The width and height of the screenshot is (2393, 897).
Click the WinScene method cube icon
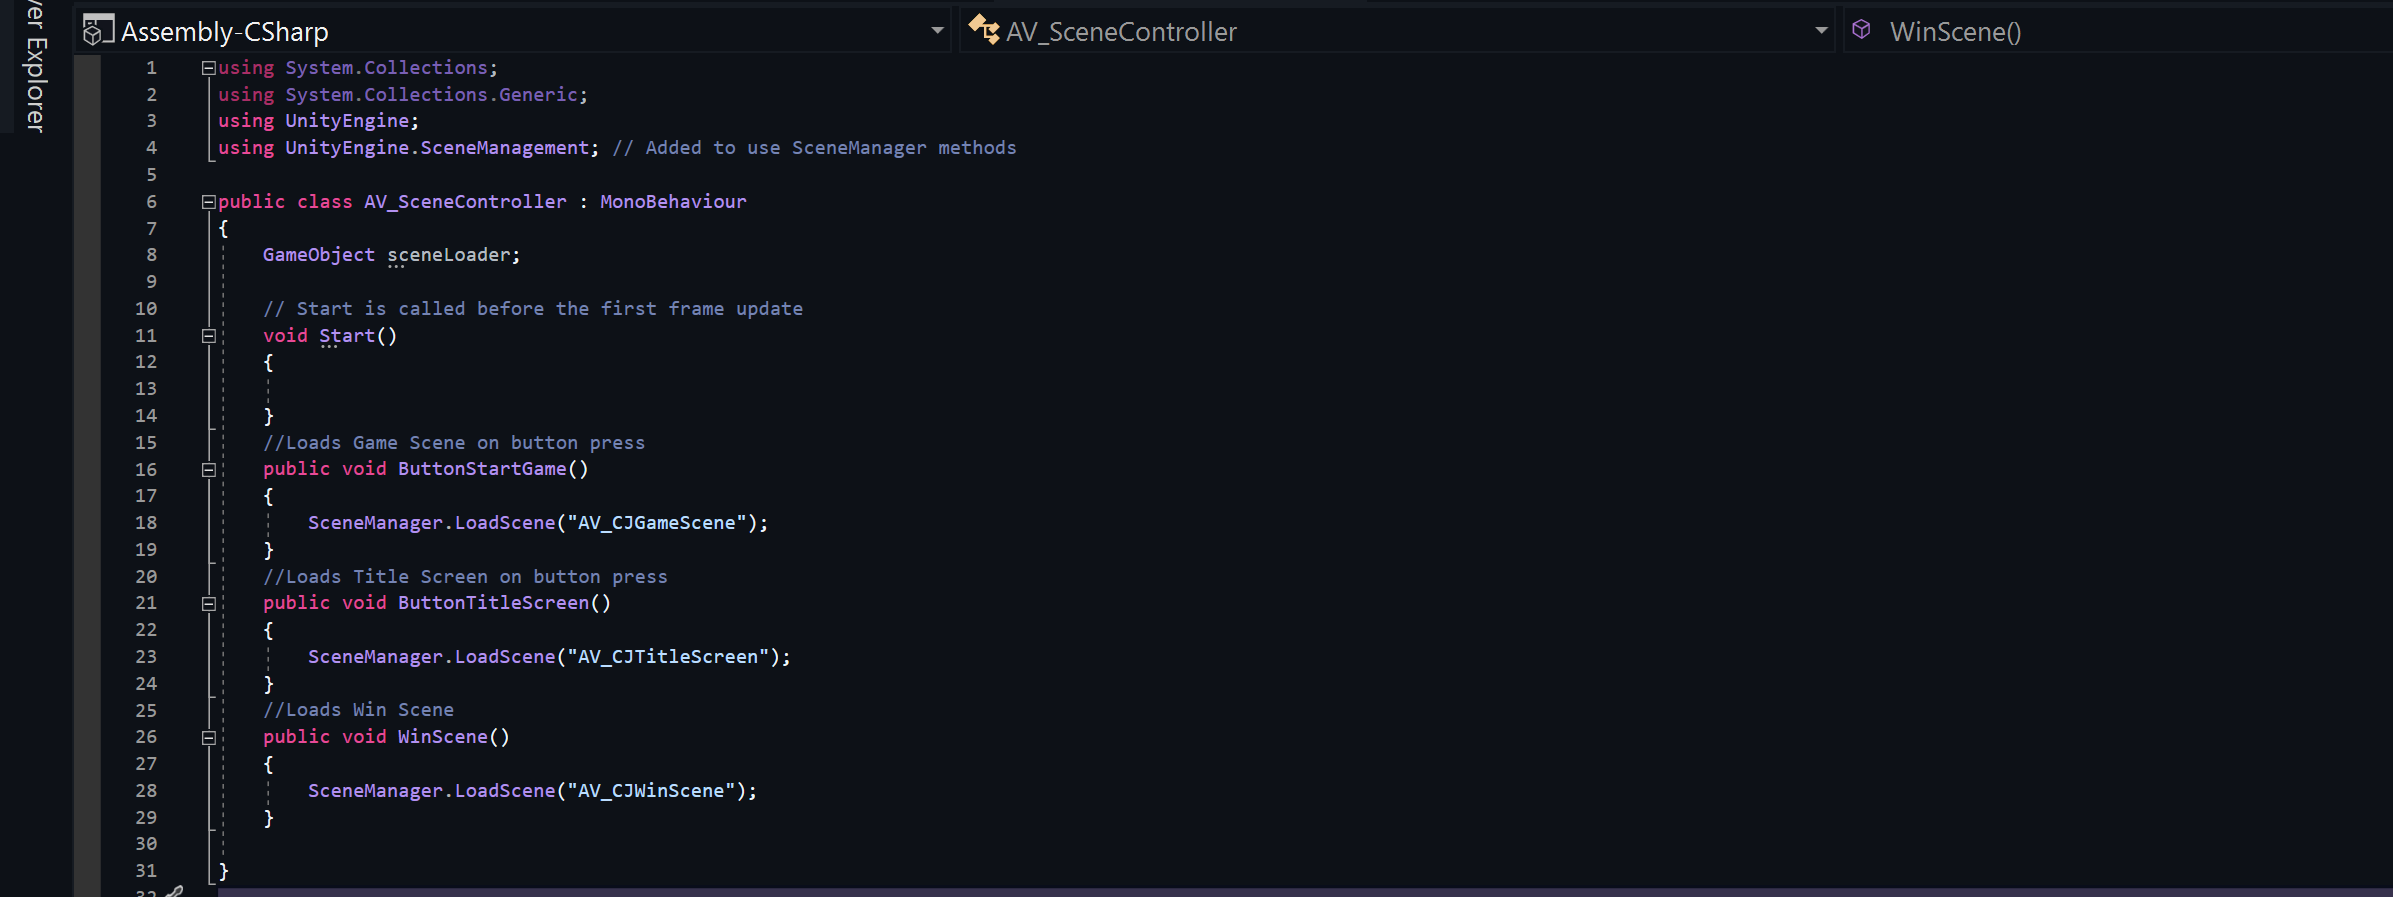coord(1861,30)
